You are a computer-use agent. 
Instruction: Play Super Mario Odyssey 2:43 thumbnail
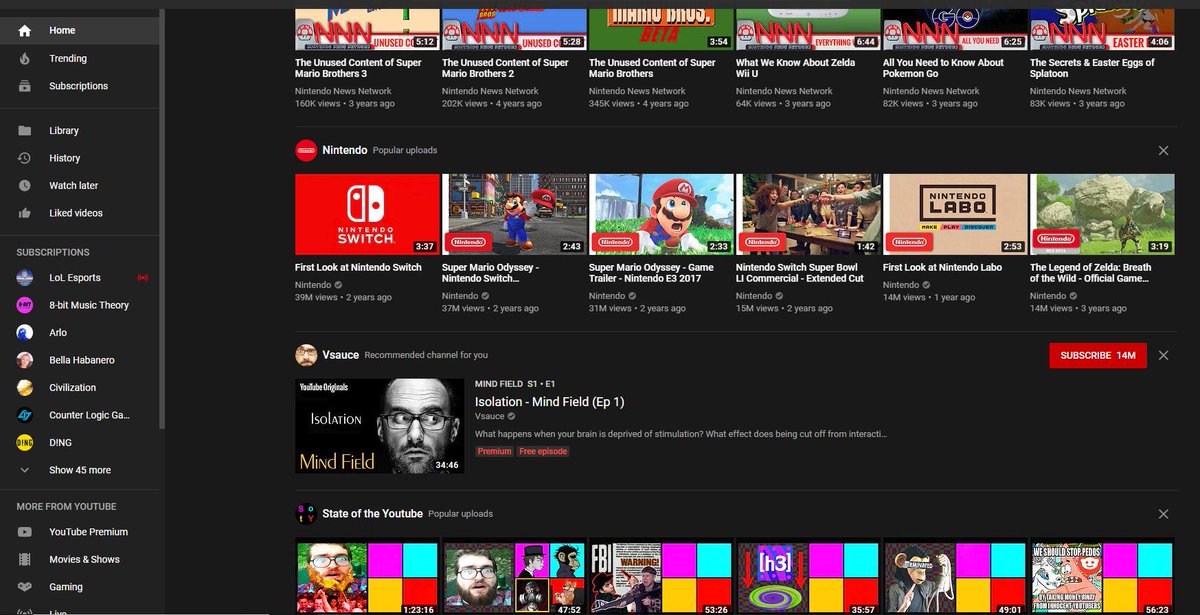coord(514,214)
